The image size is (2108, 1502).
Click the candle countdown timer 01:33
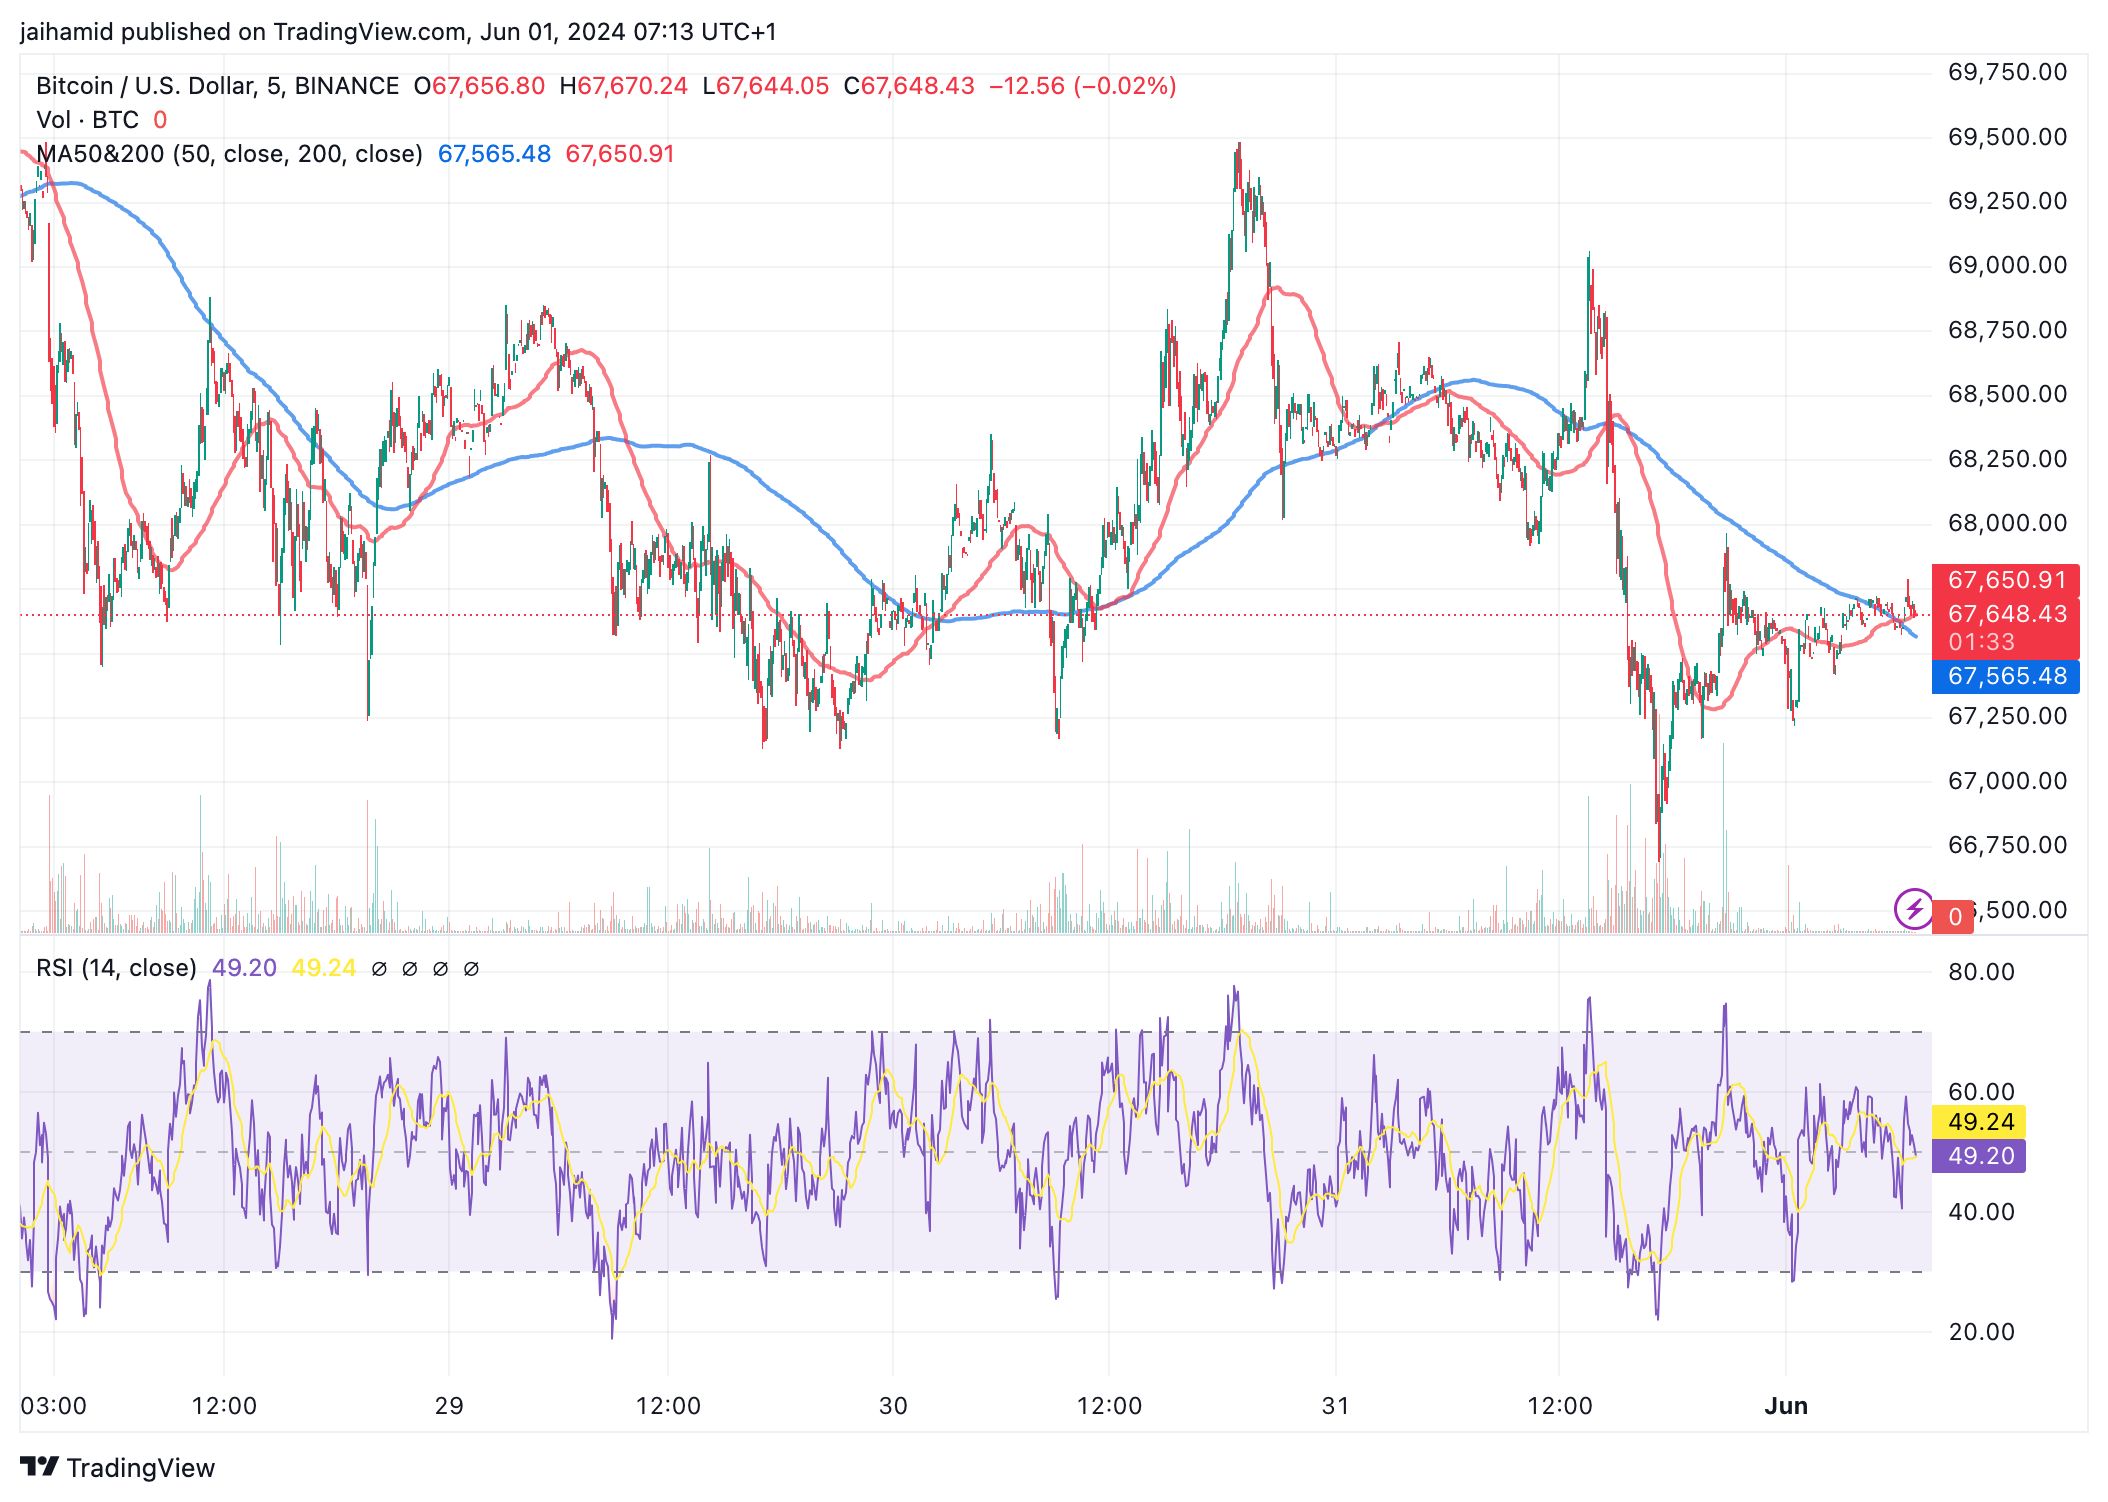point(1981,642)
